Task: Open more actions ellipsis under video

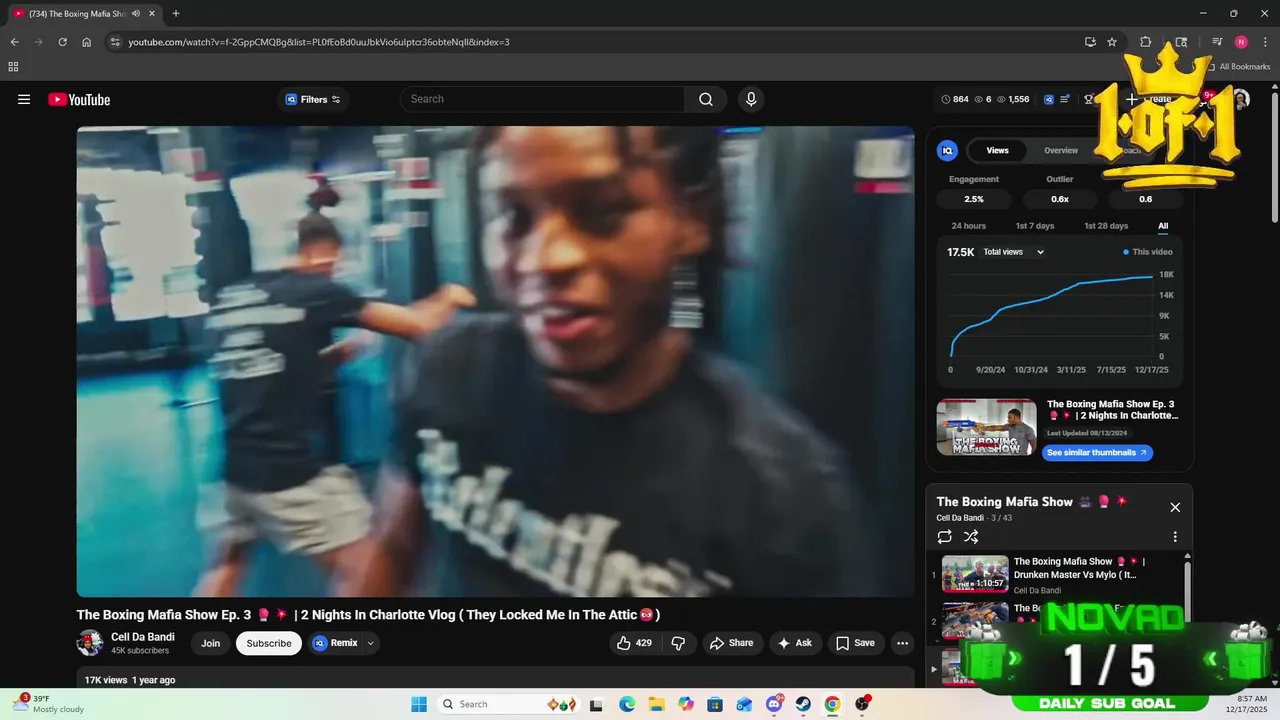Action: 902,643
